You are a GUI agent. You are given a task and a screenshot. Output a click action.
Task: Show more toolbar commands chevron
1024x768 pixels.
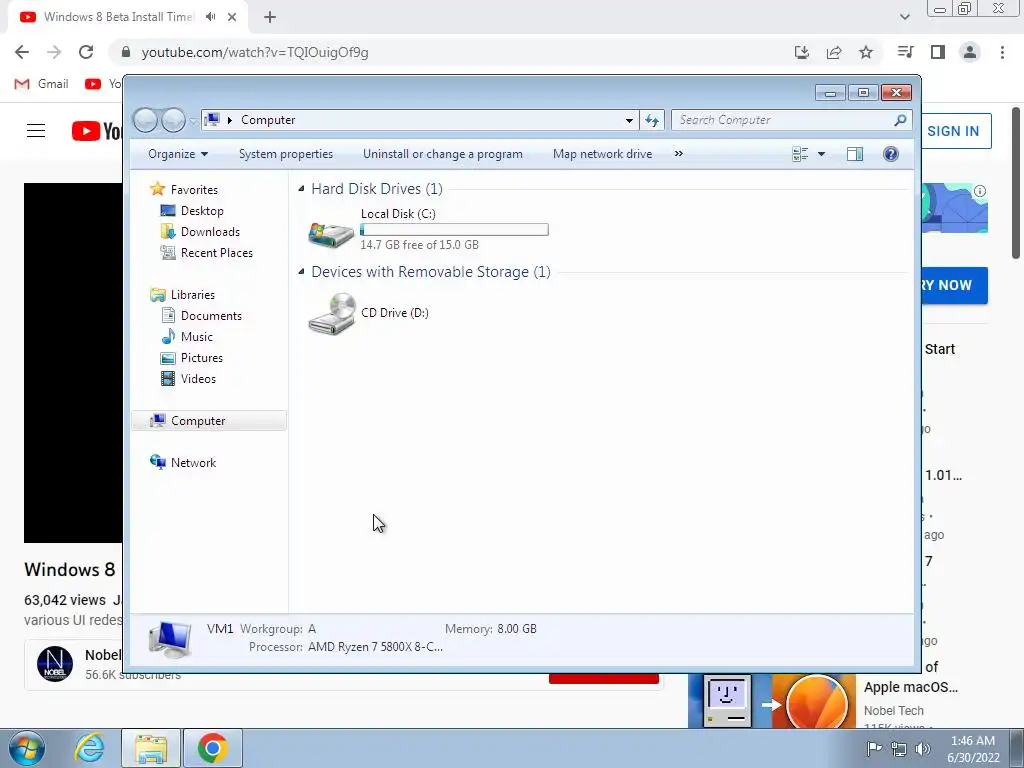(679, 153)
